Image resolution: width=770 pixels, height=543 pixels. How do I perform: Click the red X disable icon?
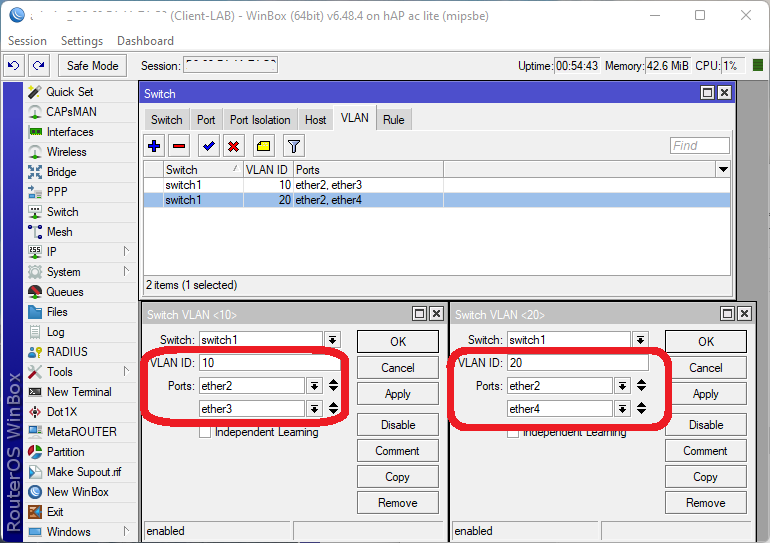234,146
